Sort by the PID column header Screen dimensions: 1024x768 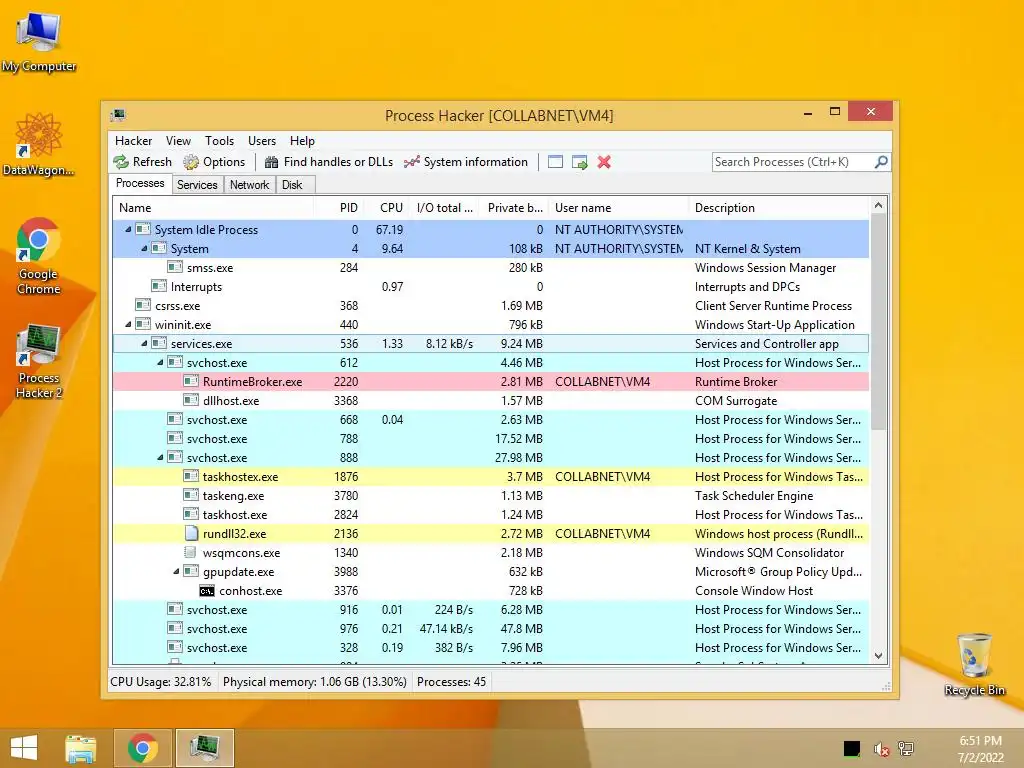tap(338, 208)
